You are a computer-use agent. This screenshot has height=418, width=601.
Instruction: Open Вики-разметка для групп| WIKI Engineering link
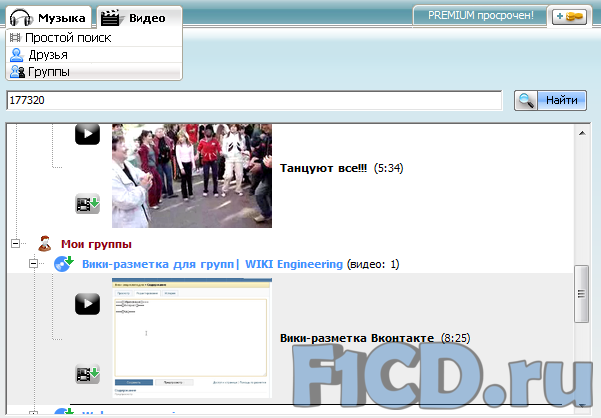(212, 264)
